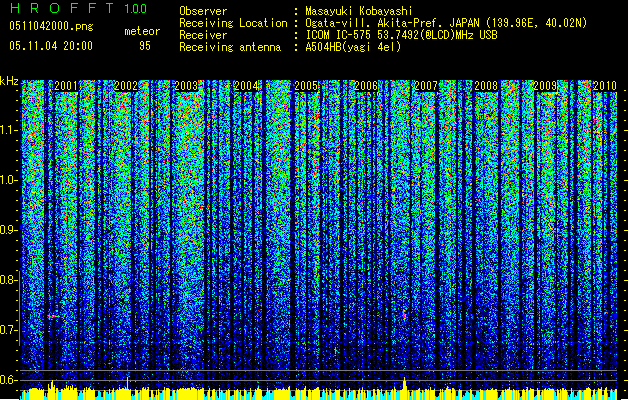The image size is (629, 400).
Task: Click the kHz axis unit label
Action: coord(9,81)
